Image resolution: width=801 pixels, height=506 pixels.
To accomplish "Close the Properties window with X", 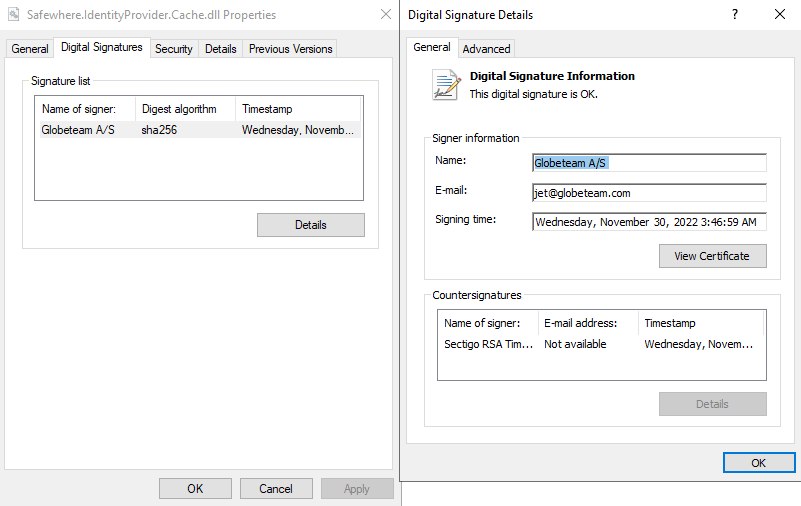I will tap(386, 15).
